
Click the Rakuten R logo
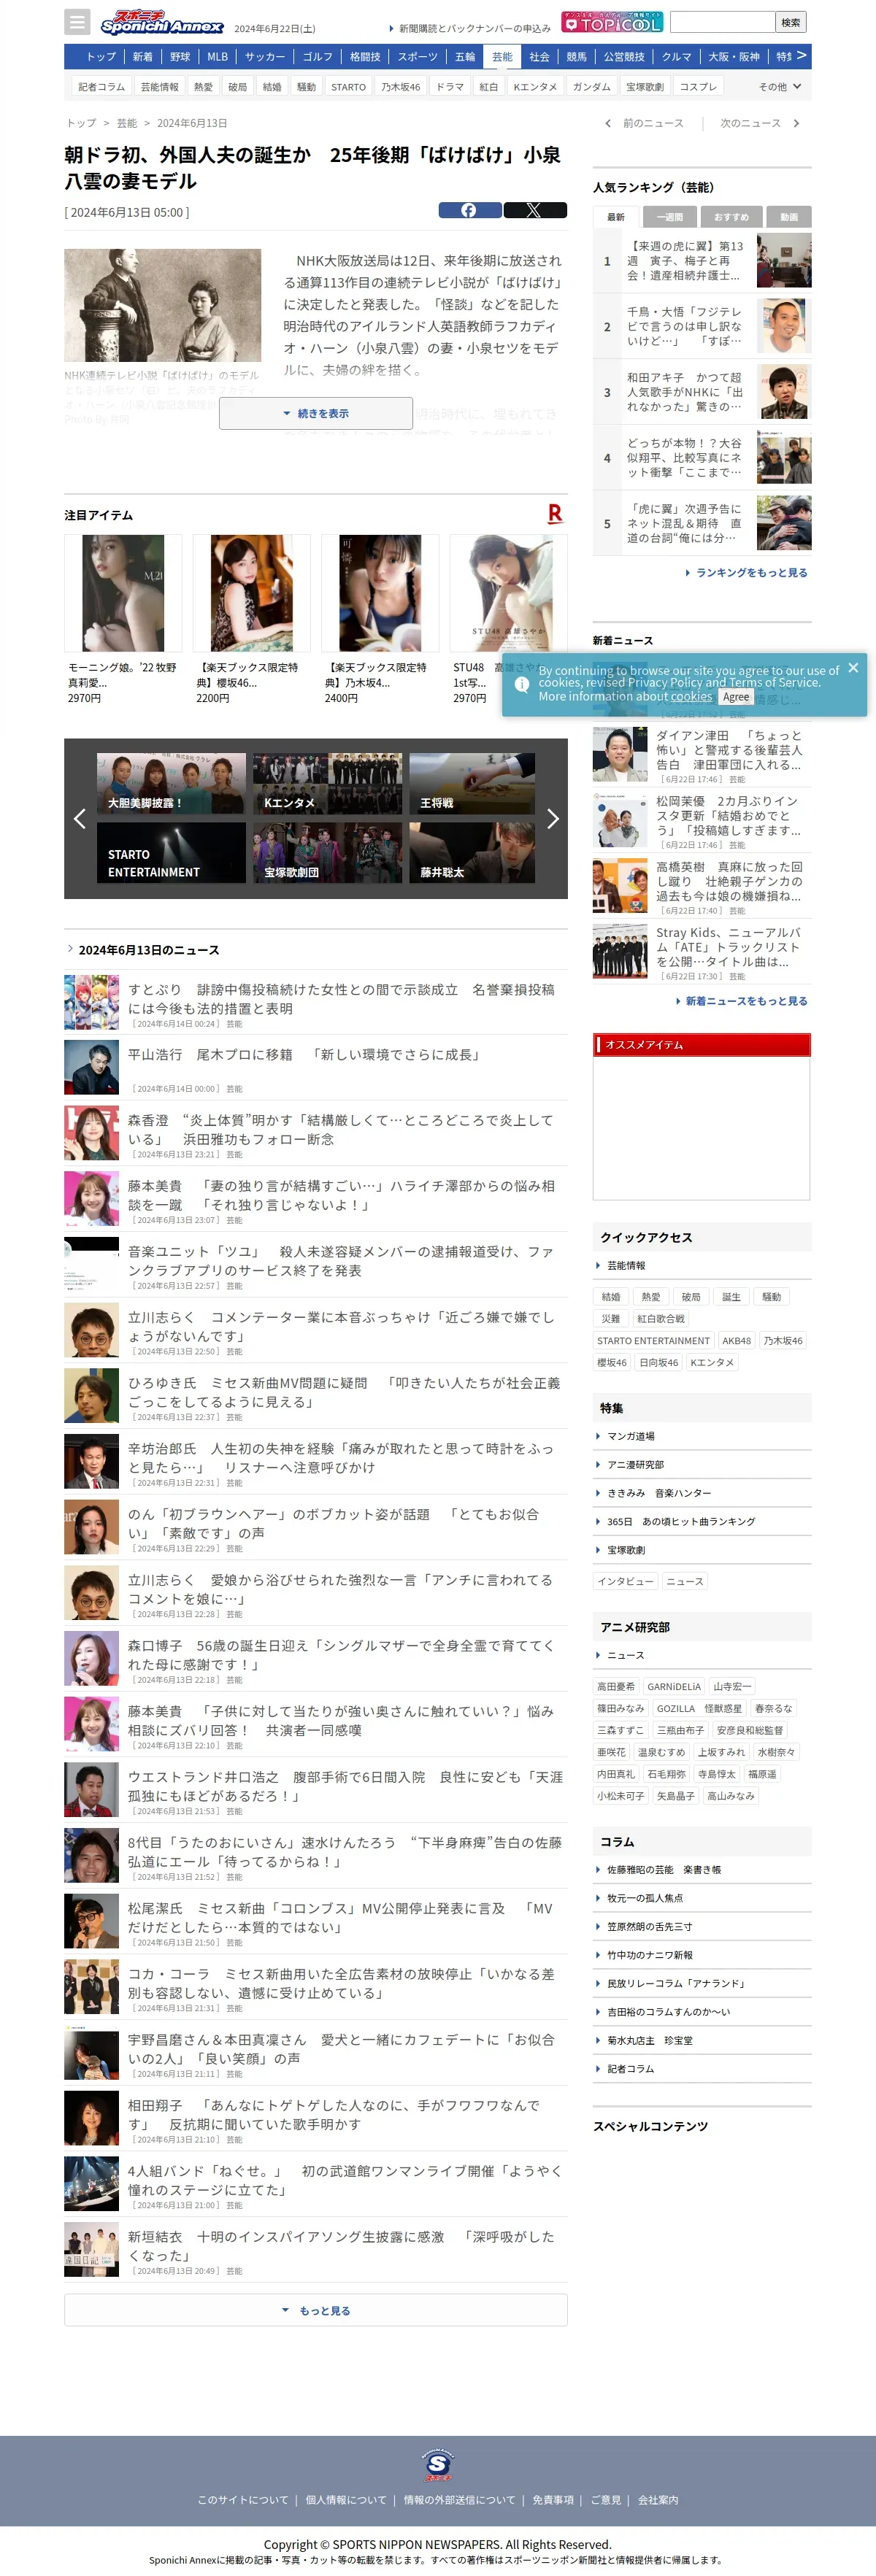tap(555, 514)
